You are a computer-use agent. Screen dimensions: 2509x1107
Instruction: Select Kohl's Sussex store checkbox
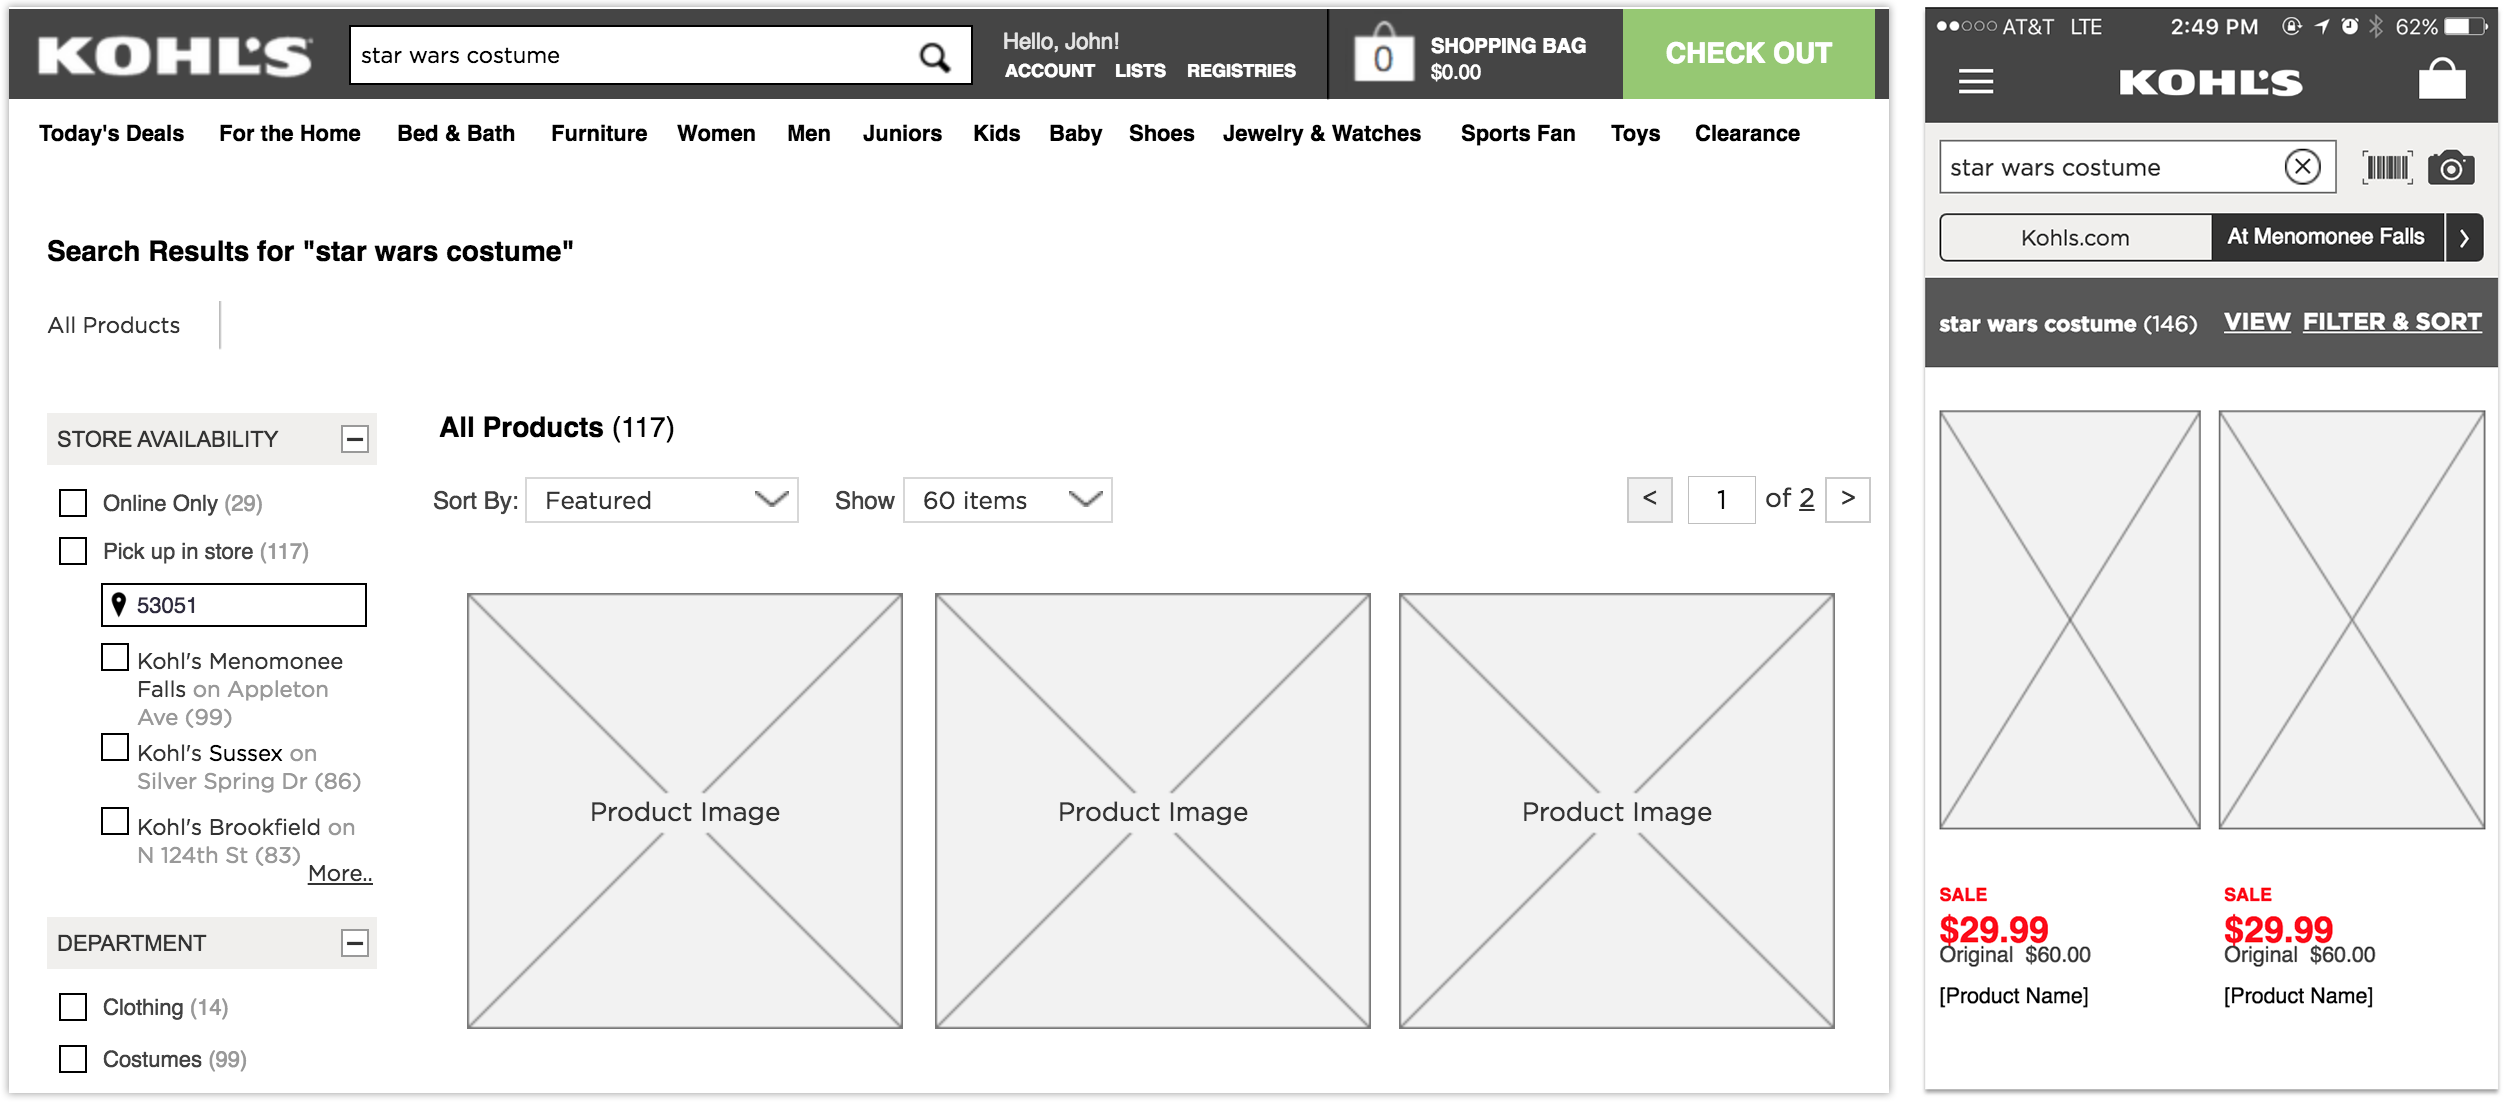click(x=115, y=747)
